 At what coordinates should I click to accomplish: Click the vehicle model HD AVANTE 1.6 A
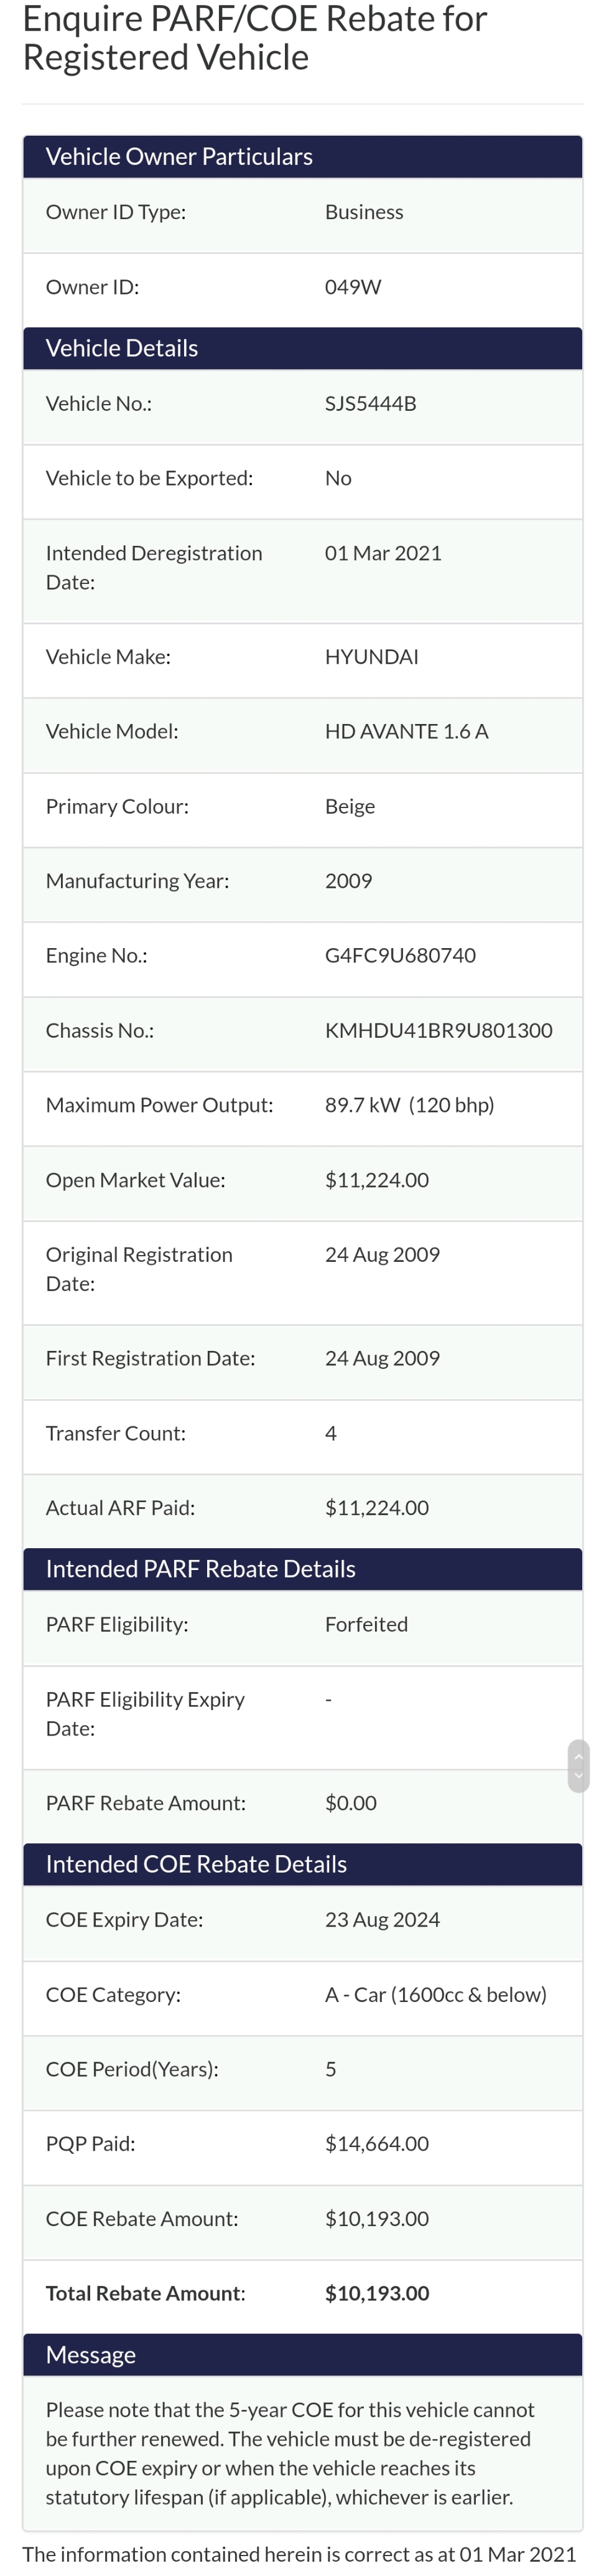pos(406,731)
